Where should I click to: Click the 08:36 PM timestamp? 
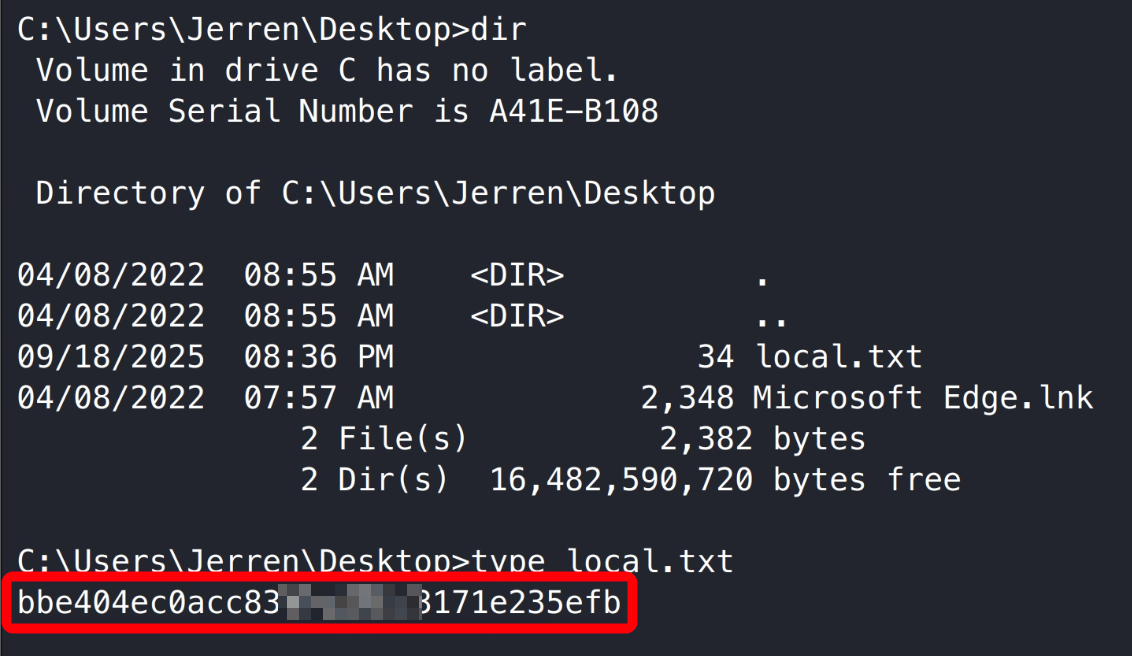click(x=318, y=355)
